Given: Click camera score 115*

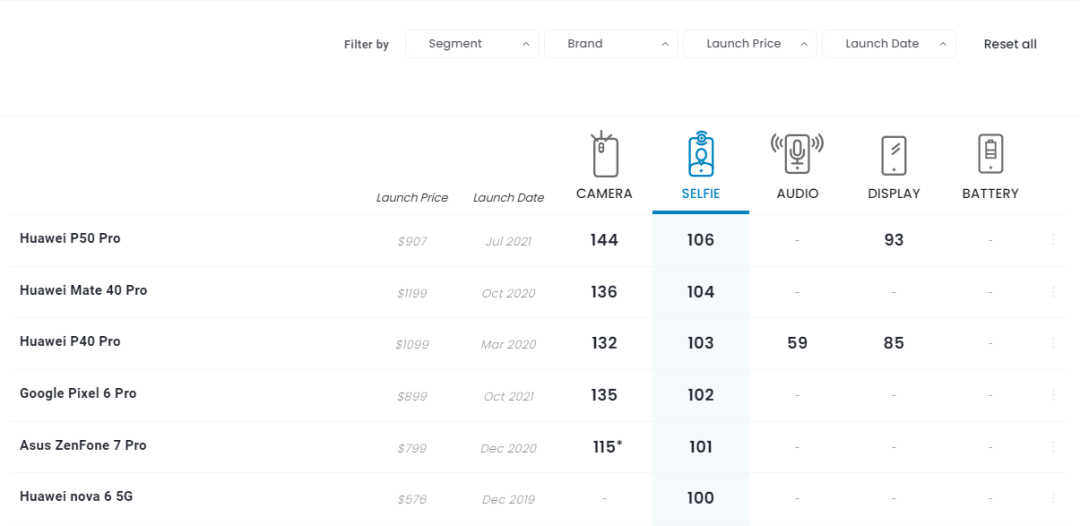Looking at the screenshot, I should tap(608, 447).
